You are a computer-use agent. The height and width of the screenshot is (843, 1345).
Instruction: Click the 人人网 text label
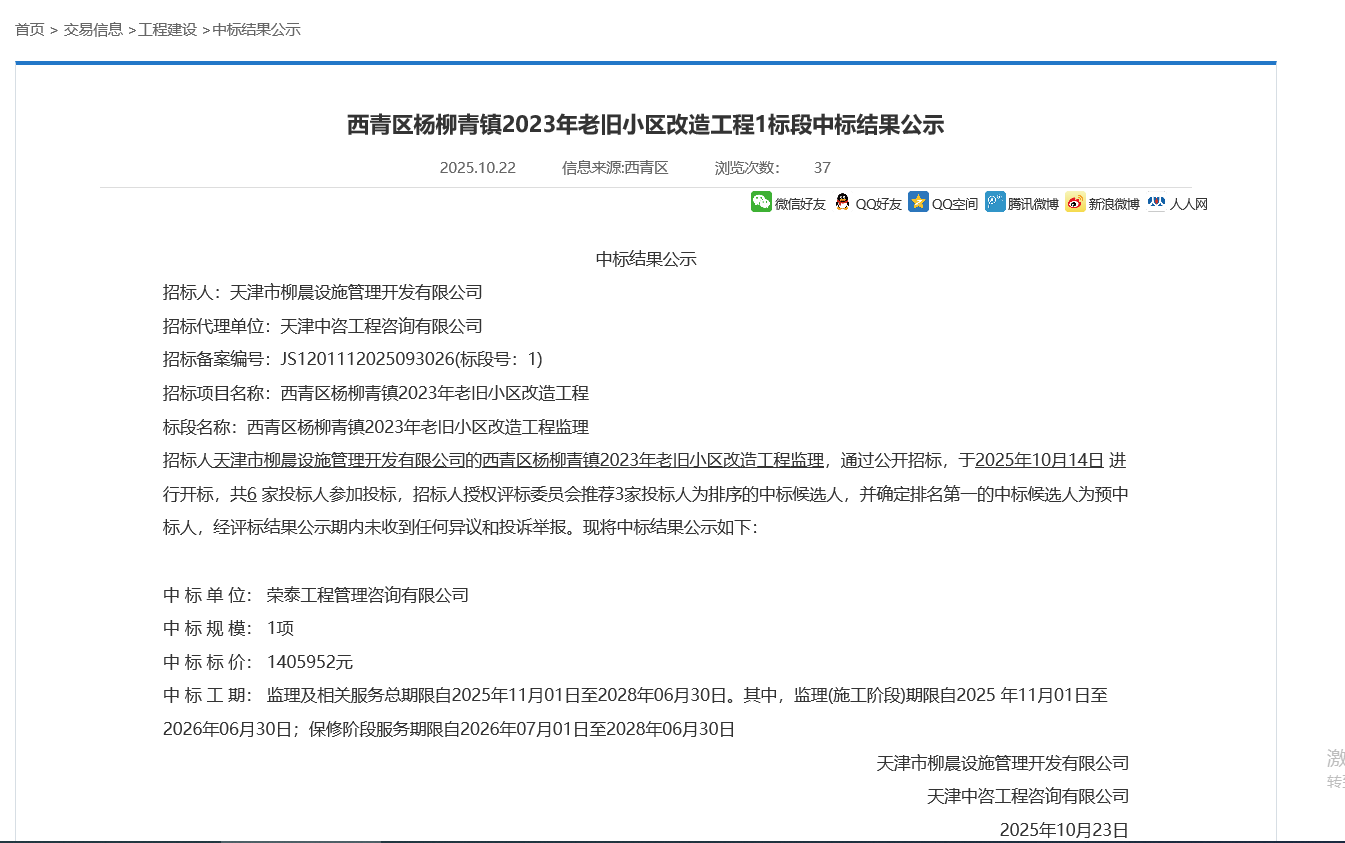[x=1189, y=204]
